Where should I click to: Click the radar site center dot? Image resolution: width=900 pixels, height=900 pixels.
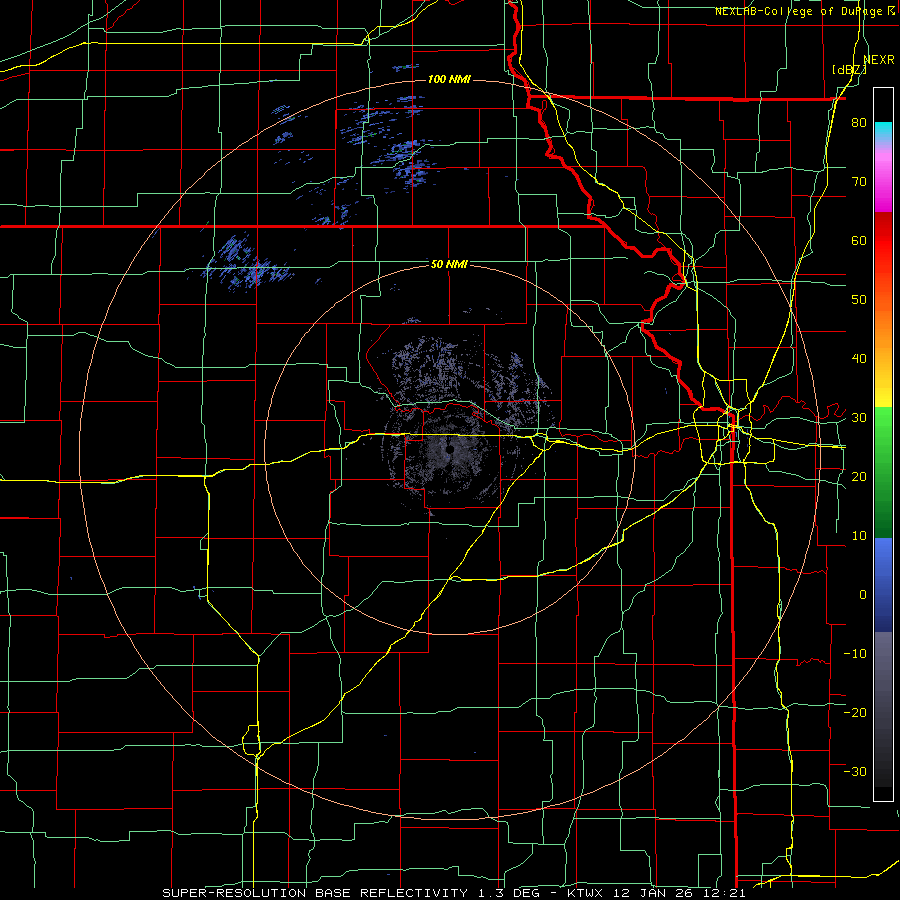click(450, 449)
